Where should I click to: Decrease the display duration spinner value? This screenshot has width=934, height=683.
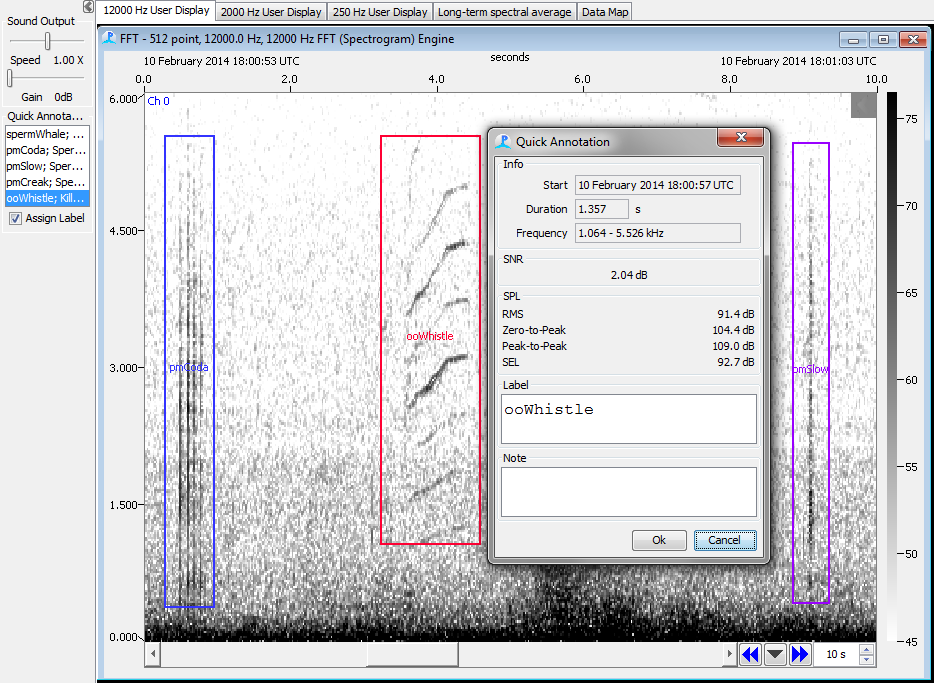point(867,660)
